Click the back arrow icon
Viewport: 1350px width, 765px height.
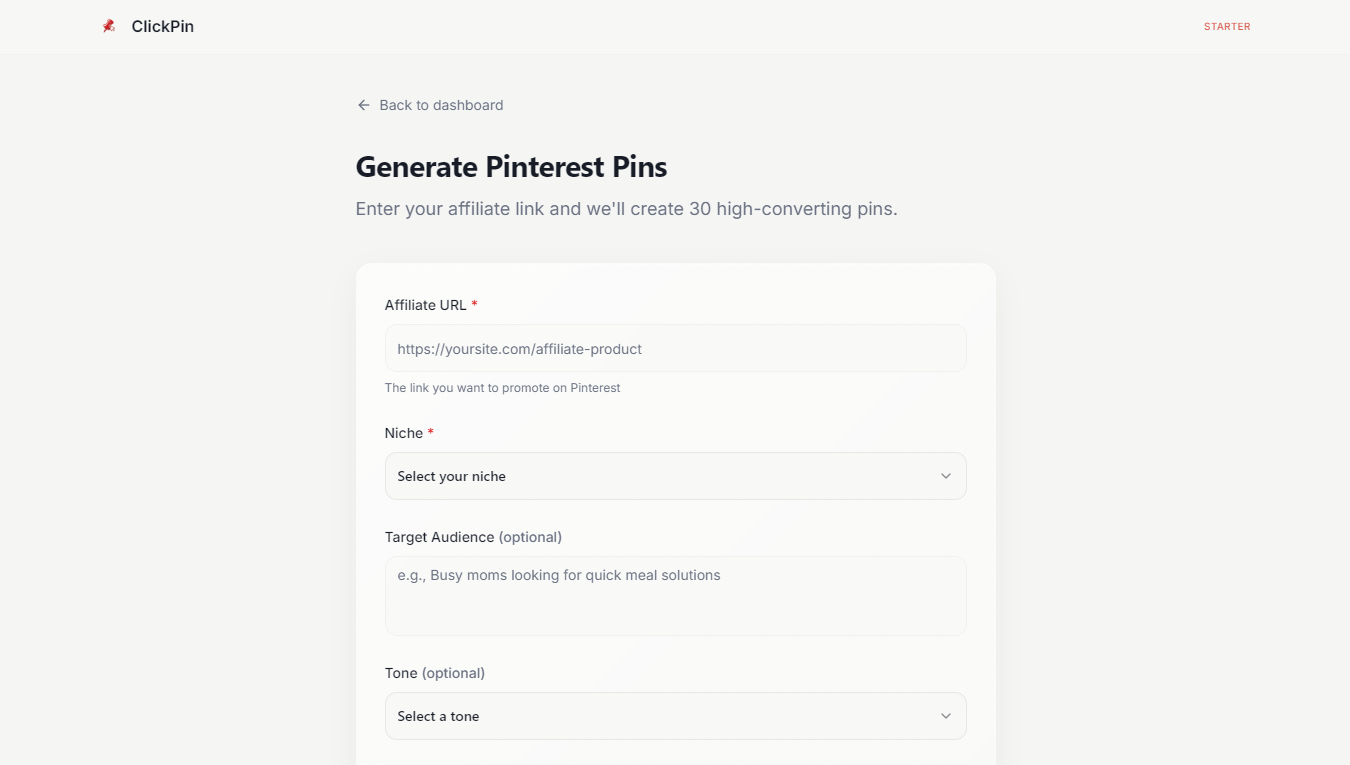click(x=363, y=105)
